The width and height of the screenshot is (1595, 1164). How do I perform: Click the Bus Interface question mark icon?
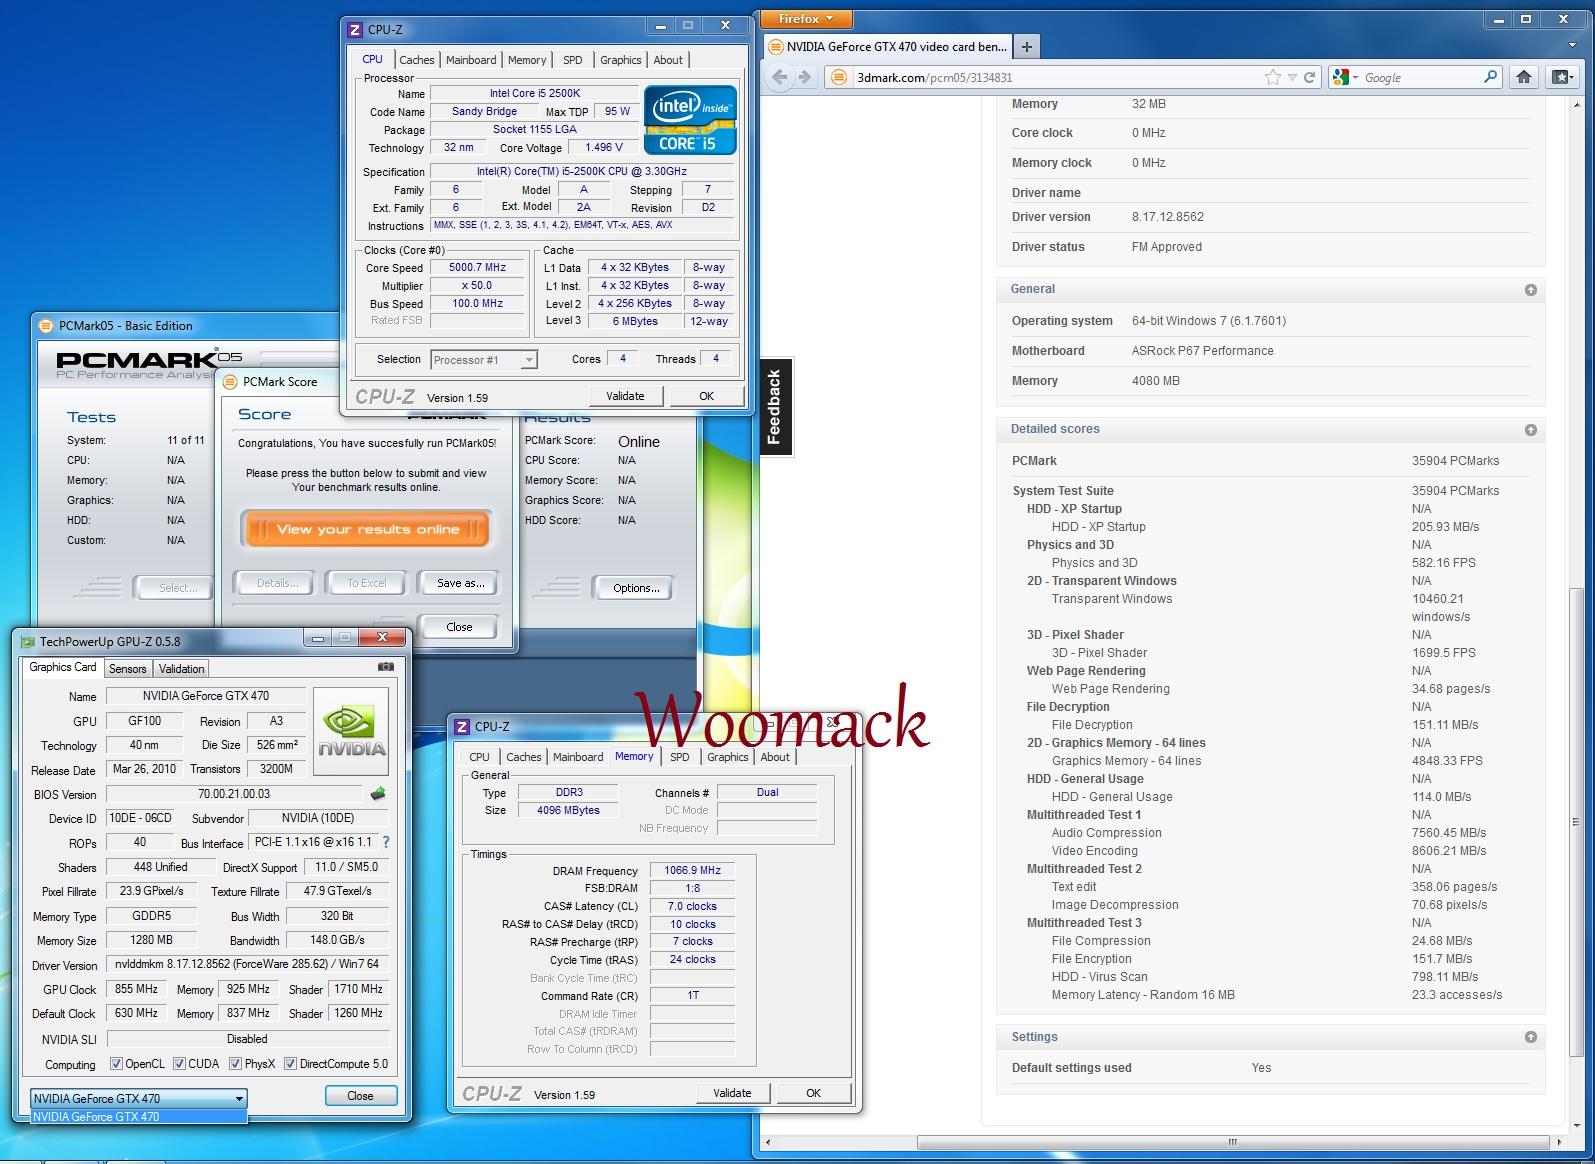386,842
